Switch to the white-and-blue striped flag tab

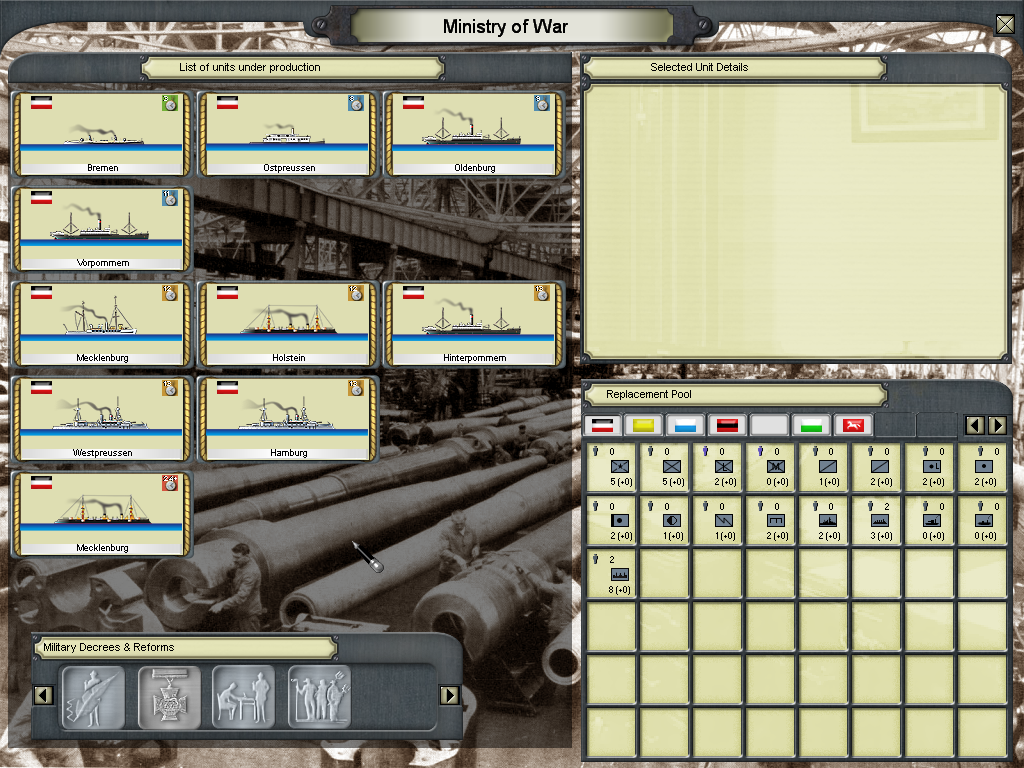coord(686,426)
